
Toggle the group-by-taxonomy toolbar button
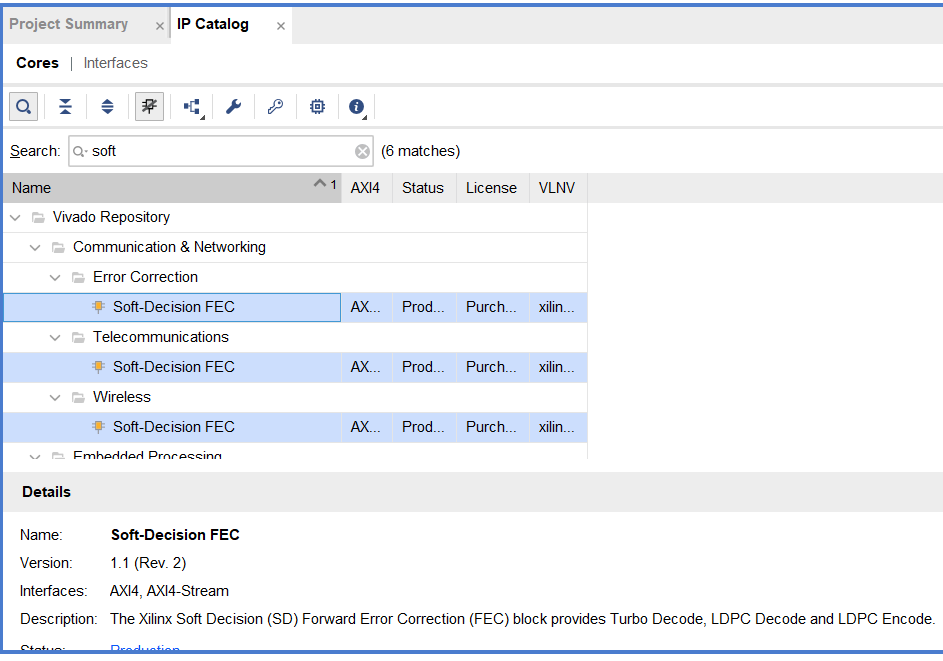click(149, 106)
